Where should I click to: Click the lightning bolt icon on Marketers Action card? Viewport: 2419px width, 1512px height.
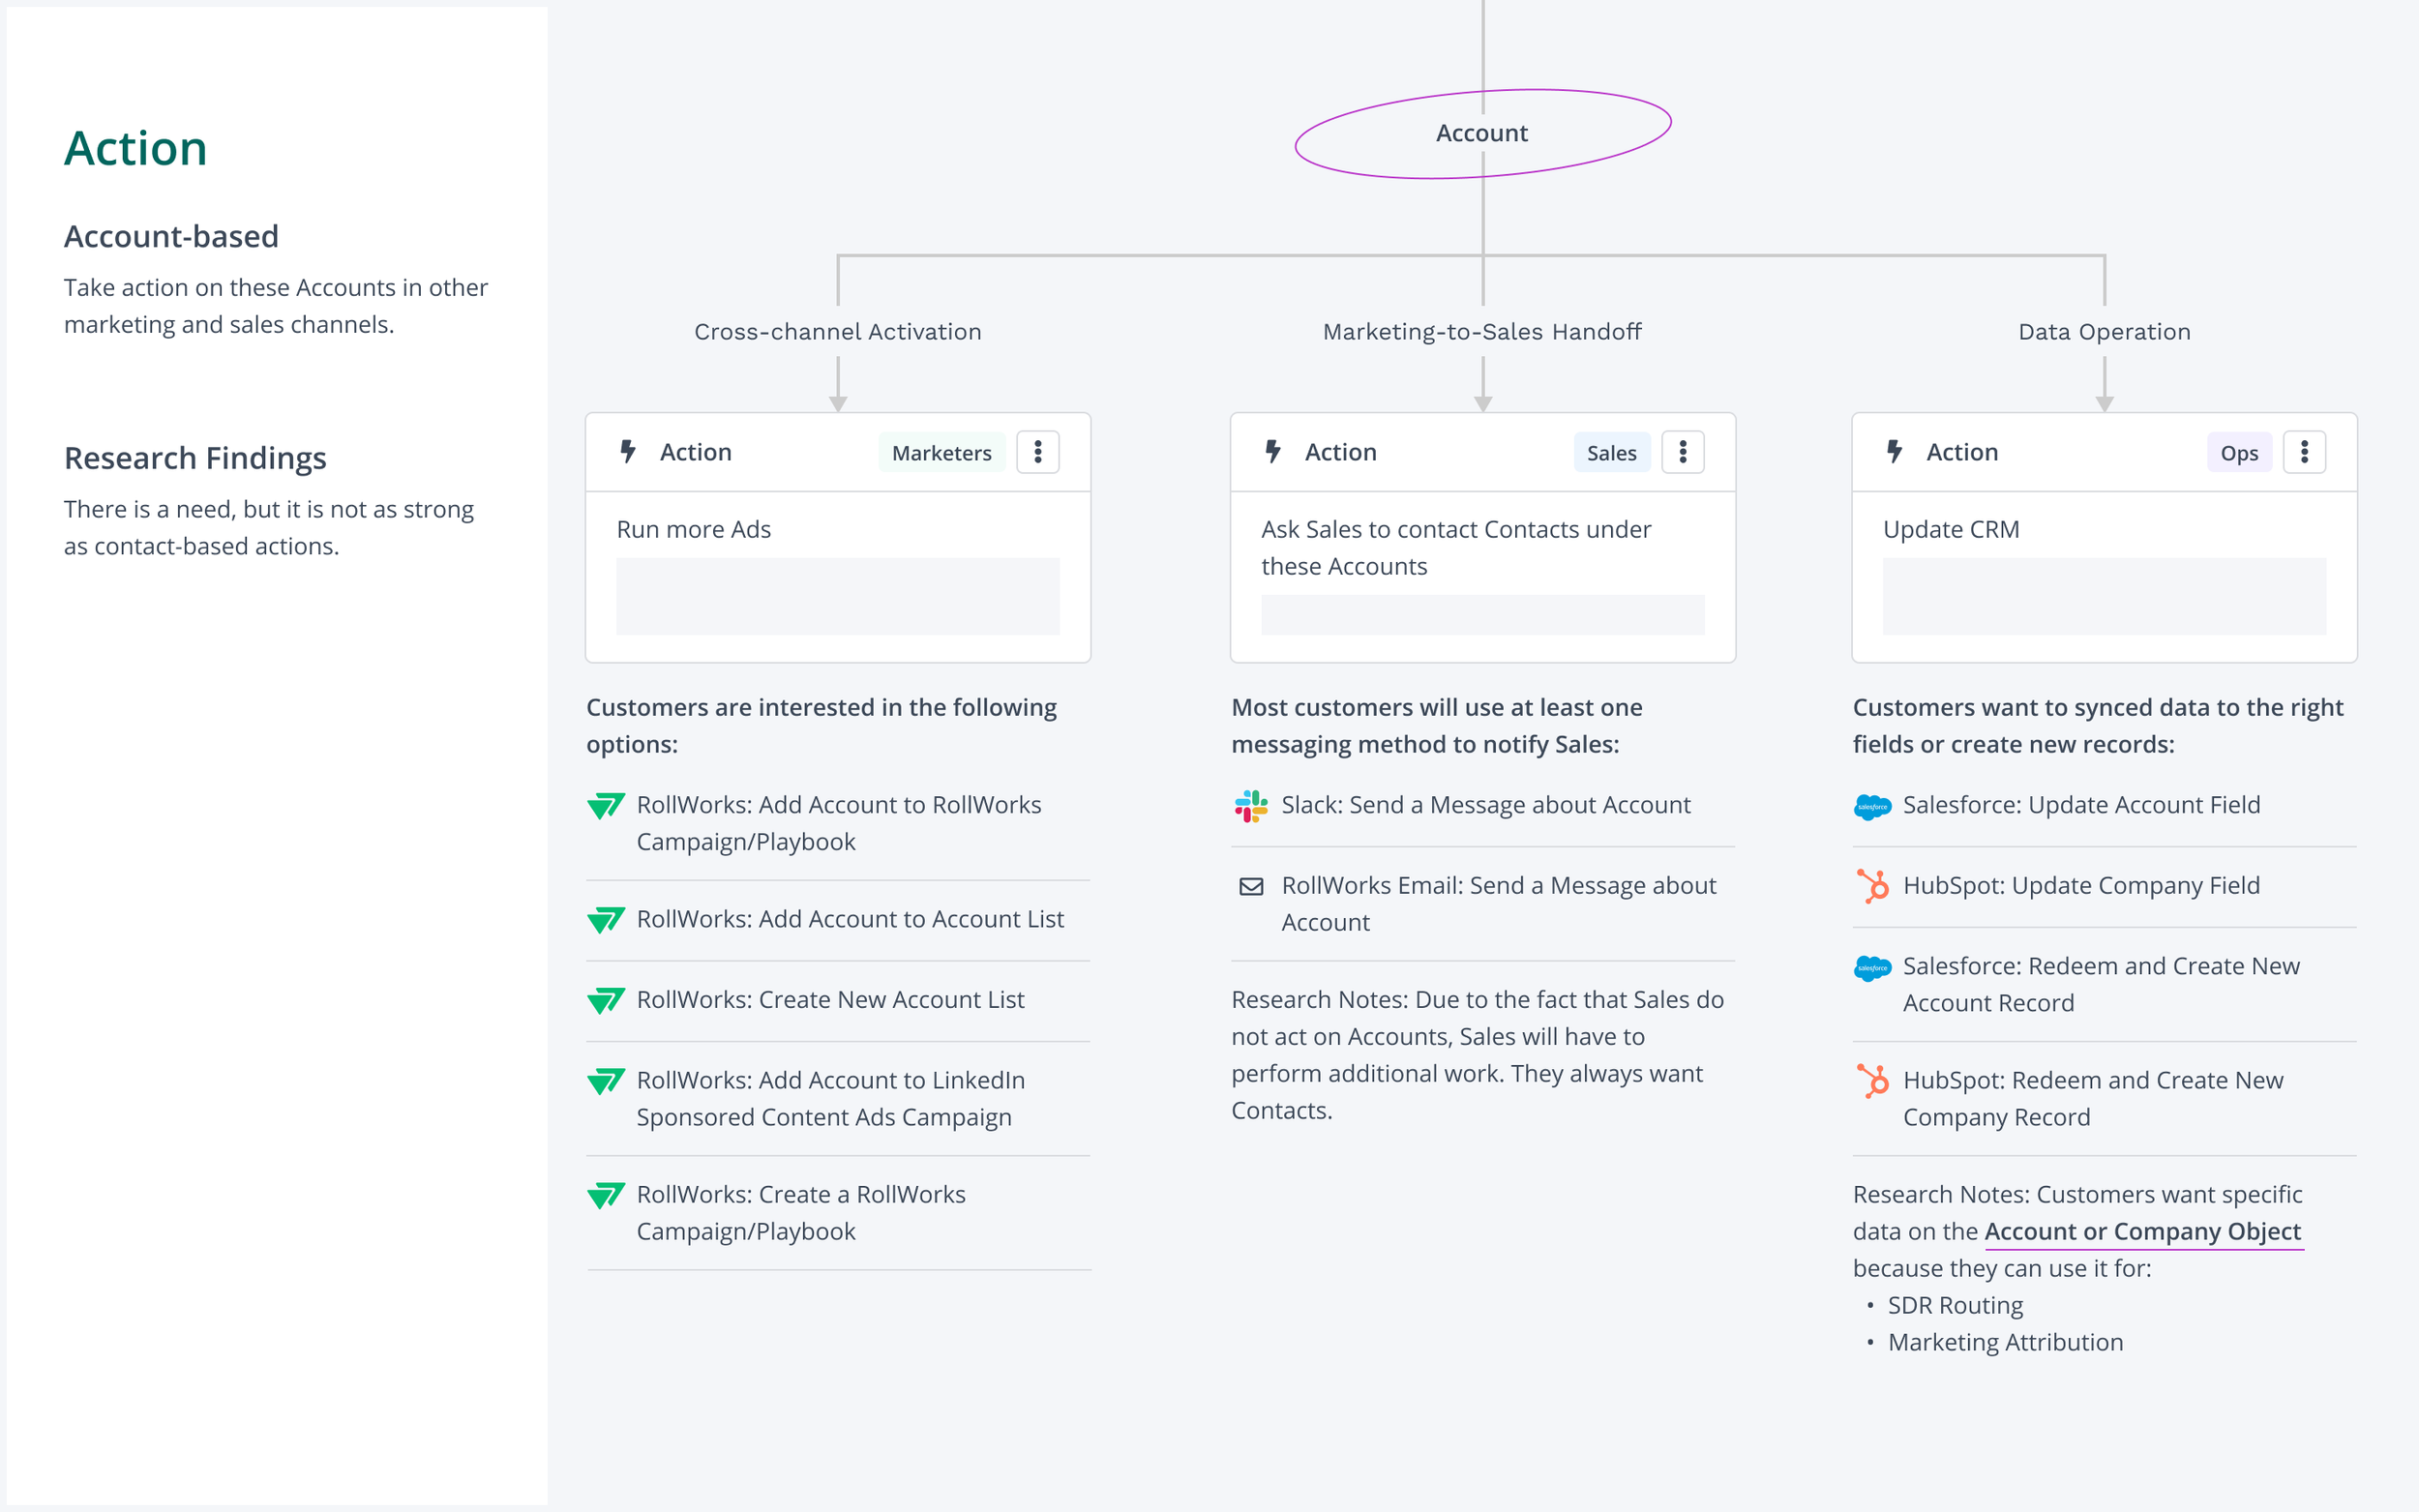tap(628, 452)
